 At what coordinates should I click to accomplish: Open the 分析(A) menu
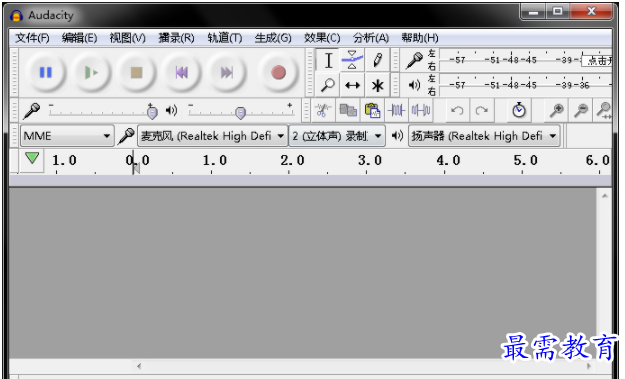371,38
